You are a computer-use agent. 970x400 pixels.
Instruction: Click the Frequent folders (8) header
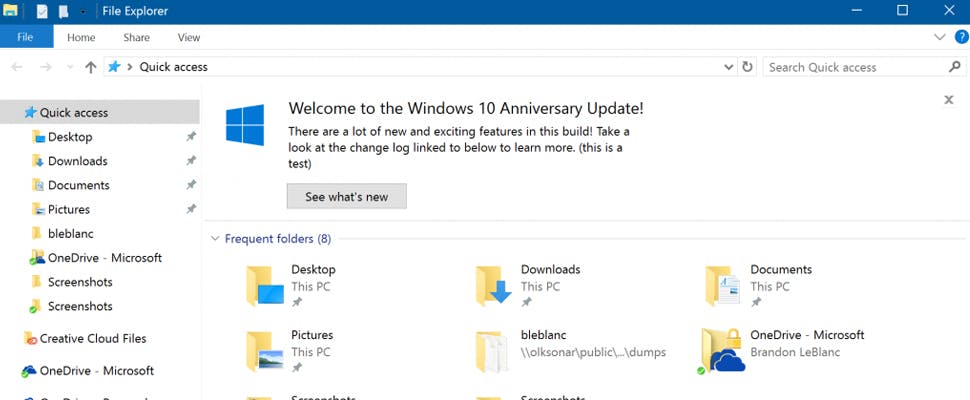coord(278,239)
